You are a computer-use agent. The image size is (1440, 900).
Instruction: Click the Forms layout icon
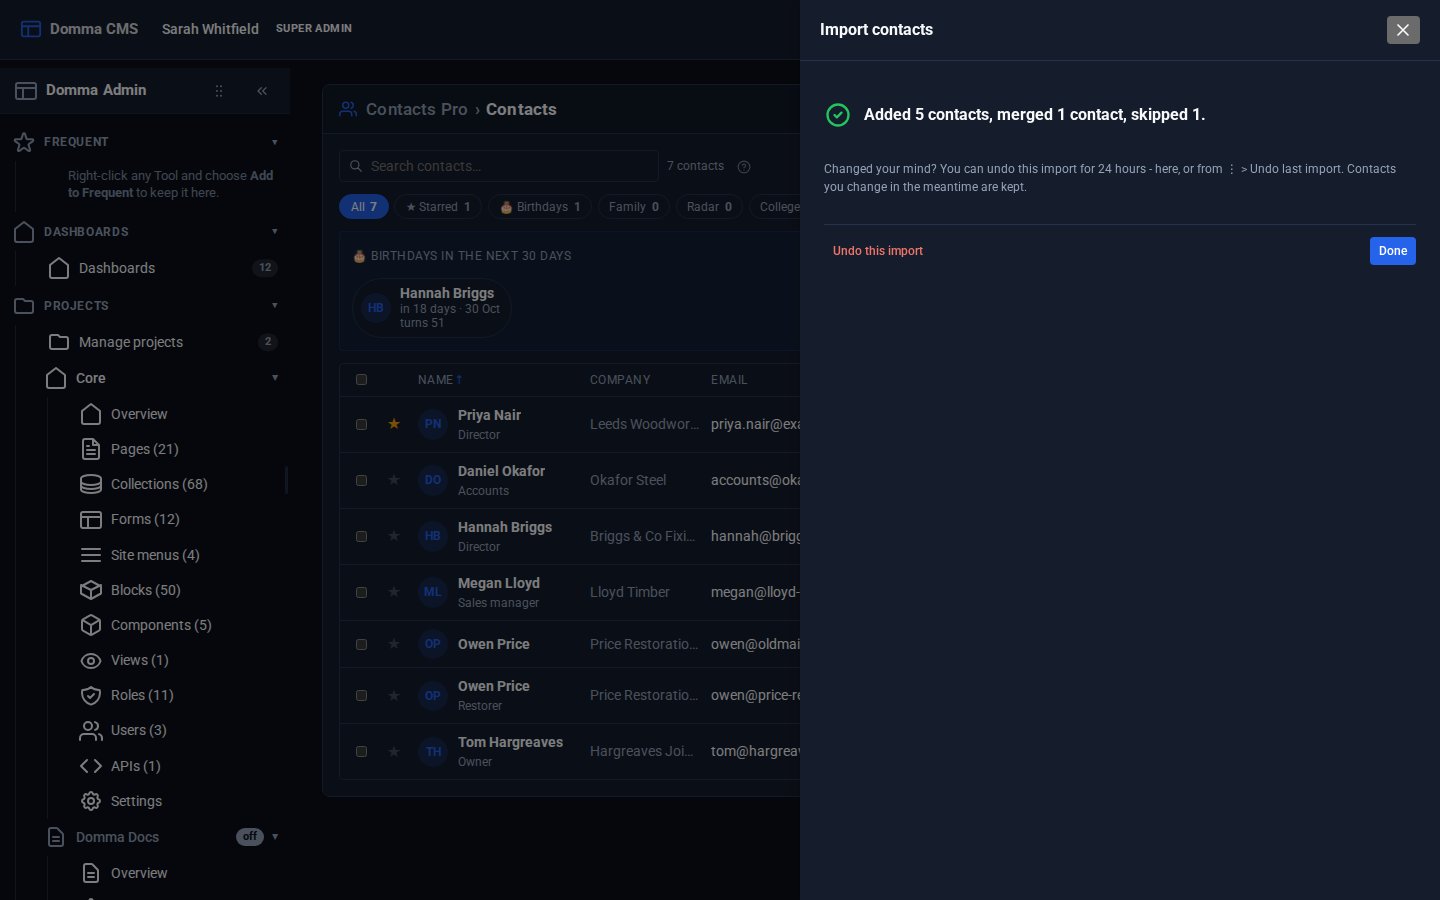[x=91, y=519]
